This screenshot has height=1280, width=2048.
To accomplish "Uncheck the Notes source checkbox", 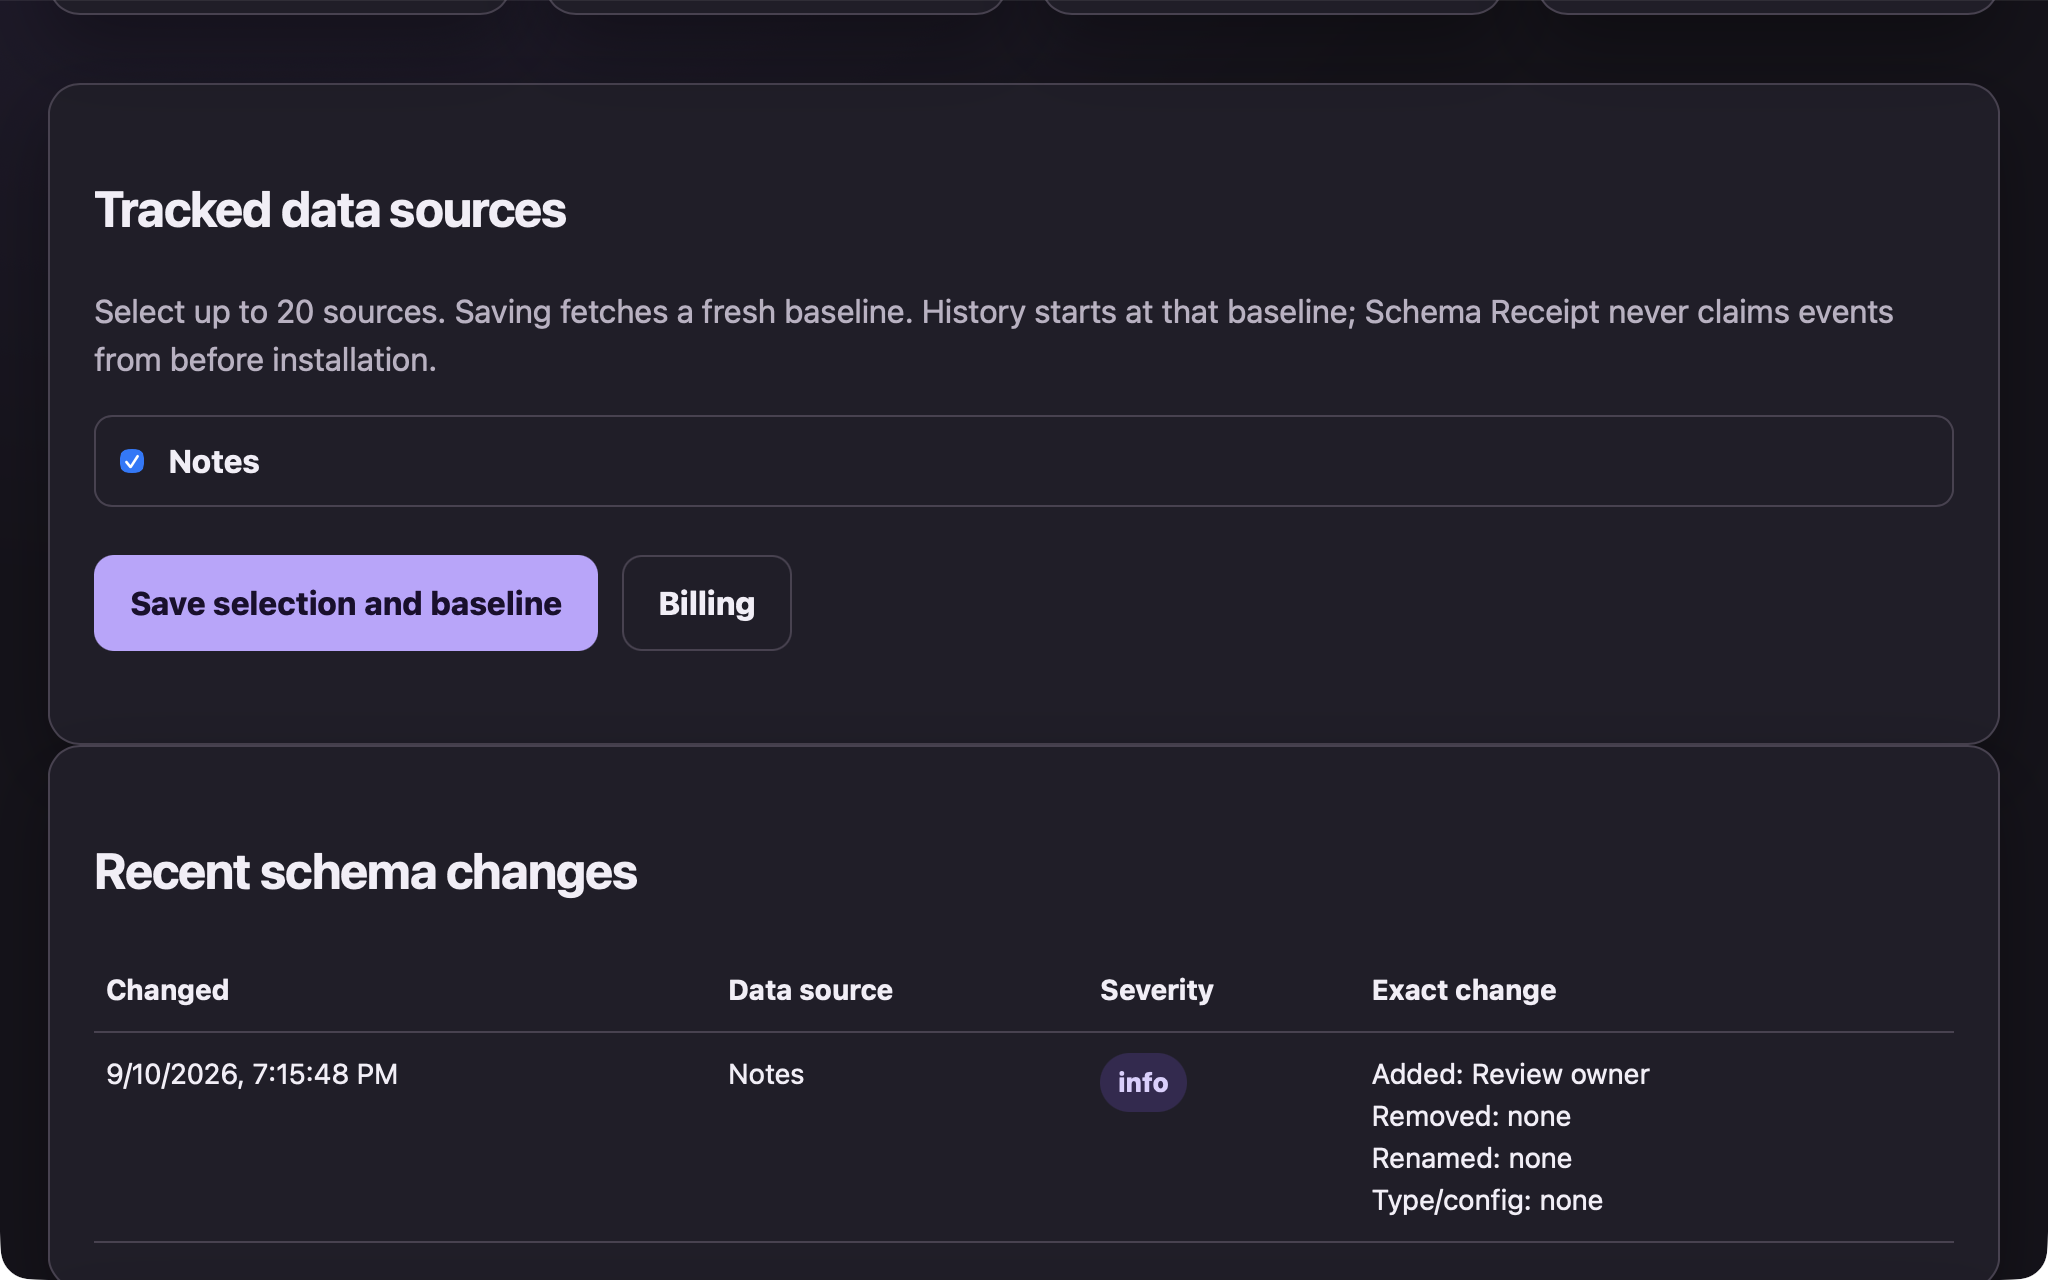I will point(132,461).
